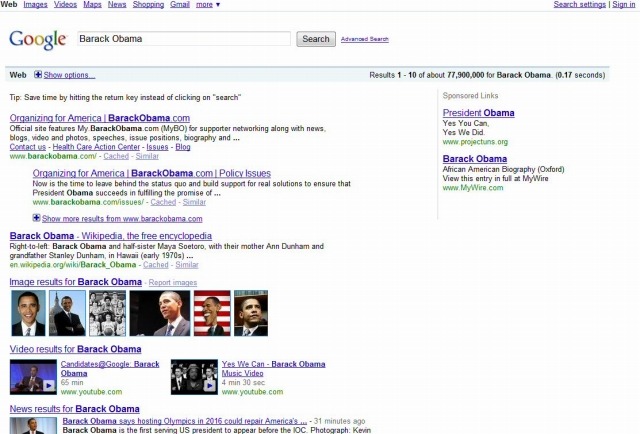Click the Google logo

[38, 40]
